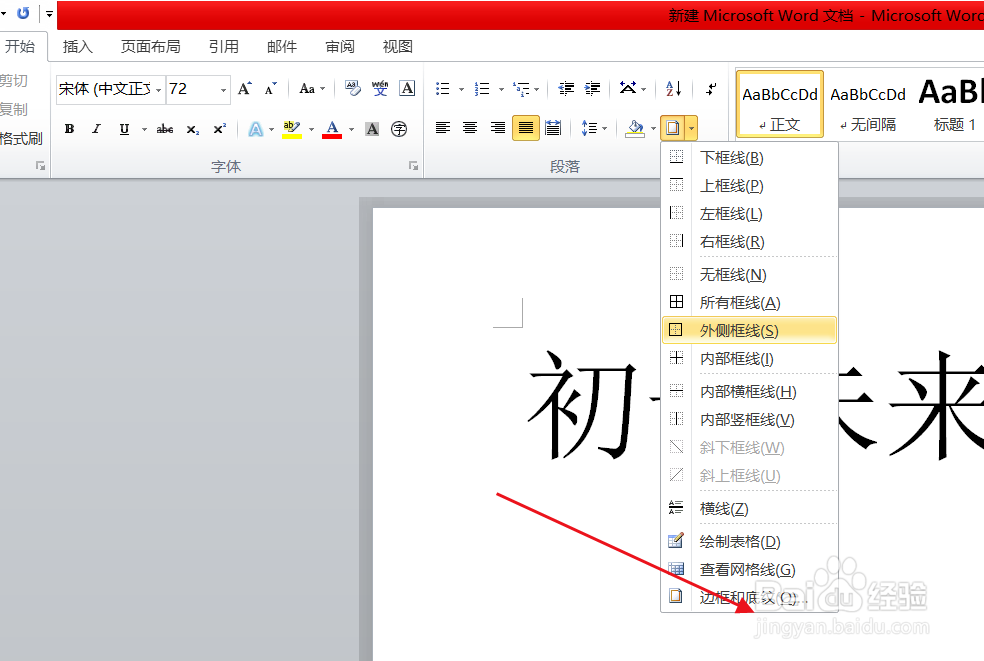
Task: Open the Phonetic Guide icon
Action: tap(380, 89)
